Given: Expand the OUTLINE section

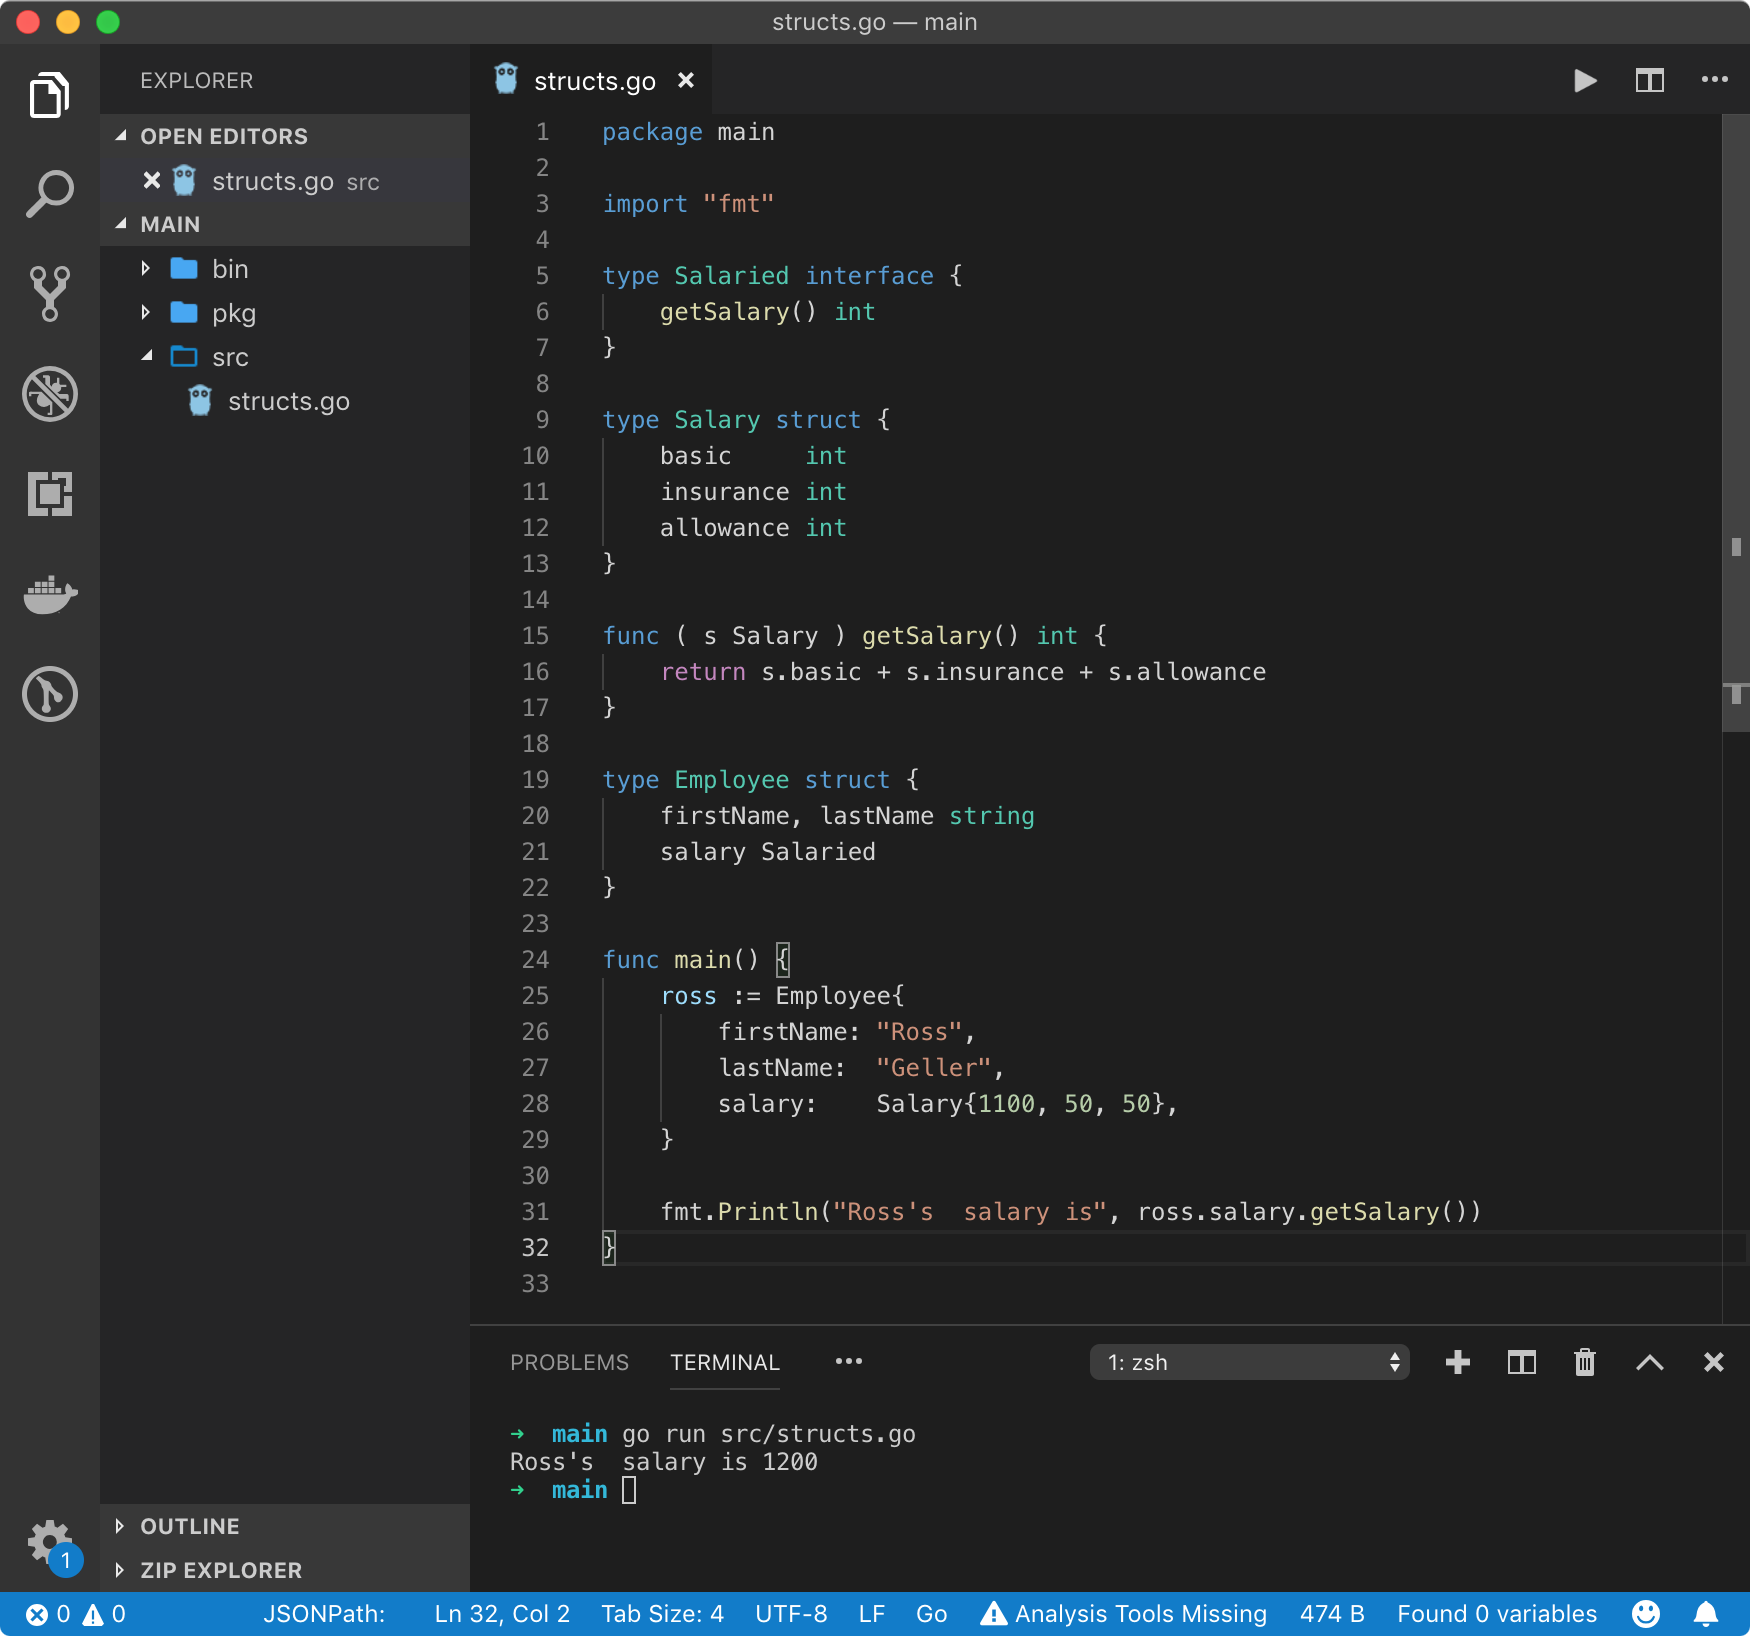Looking at the screenshot, I should click(188, 1526).
